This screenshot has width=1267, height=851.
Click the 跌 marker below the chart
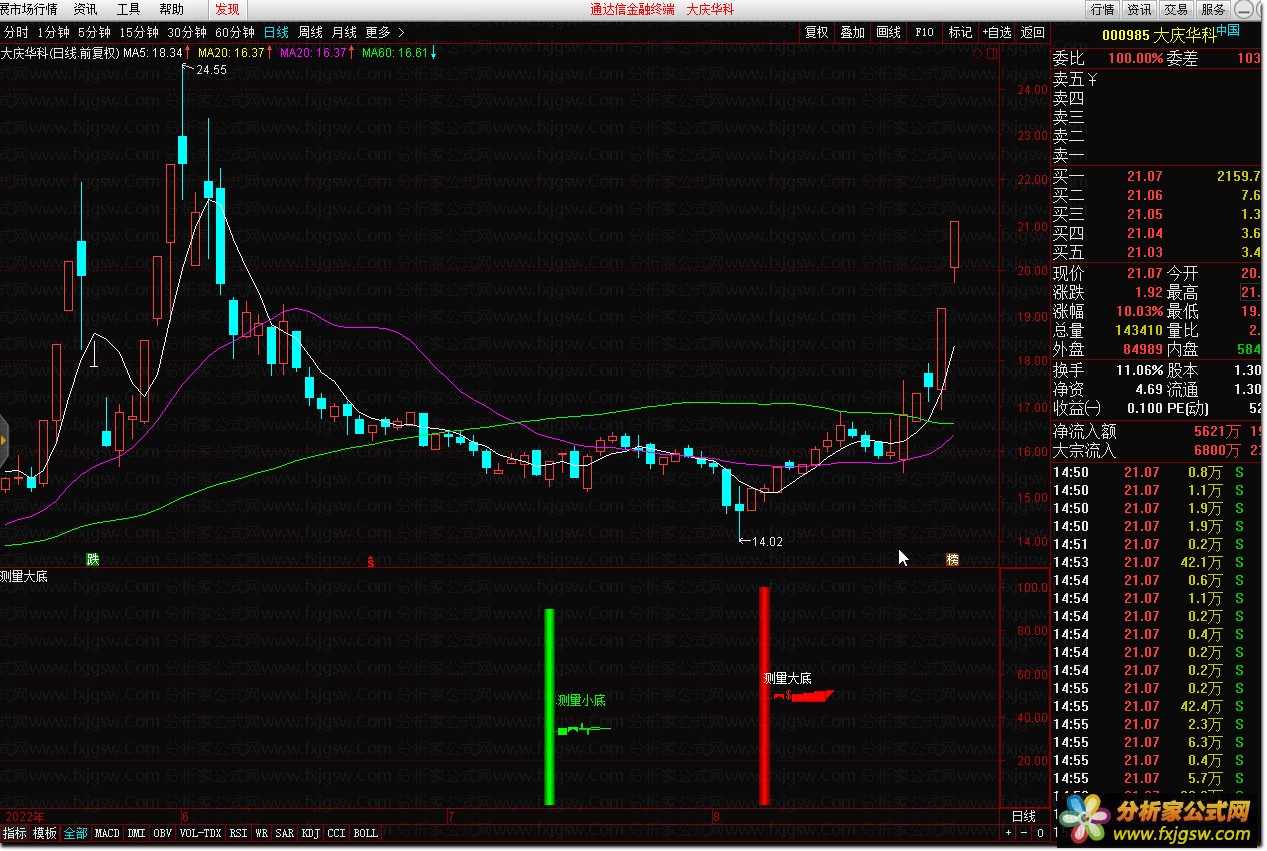click(93, 559)
